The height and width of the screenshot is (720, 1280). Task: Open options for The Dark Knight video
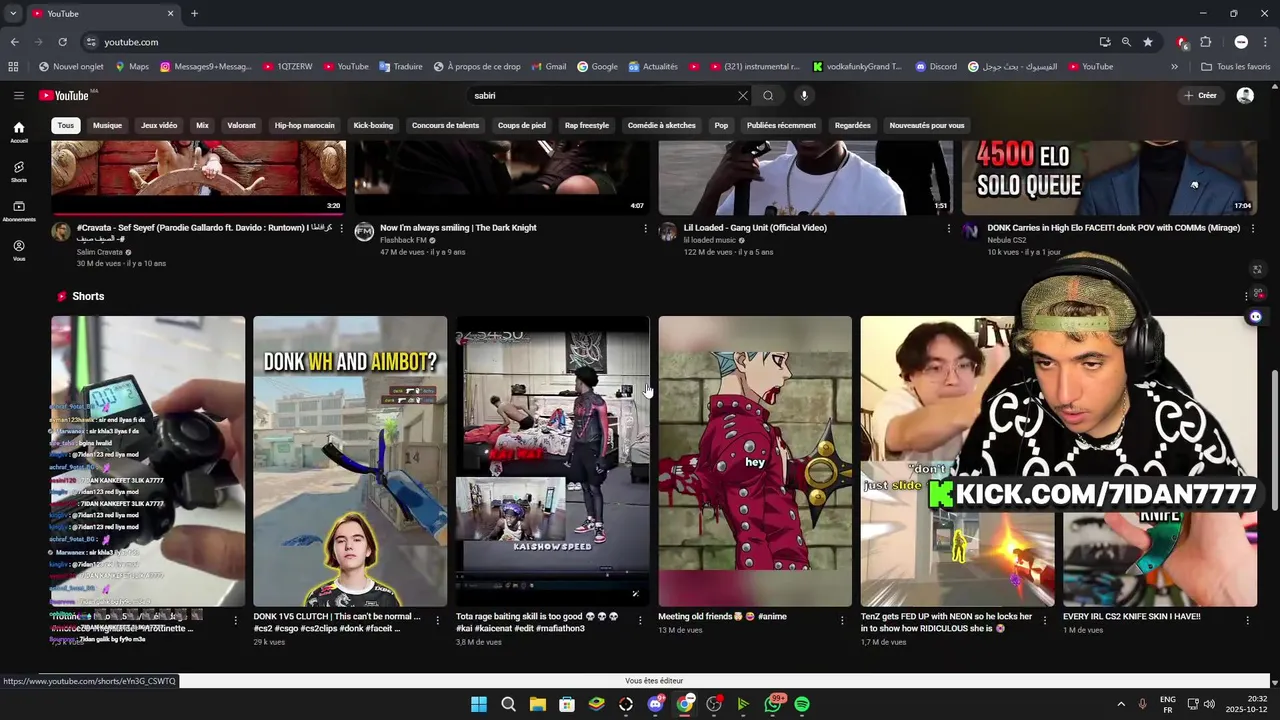[x=645, y=228]
